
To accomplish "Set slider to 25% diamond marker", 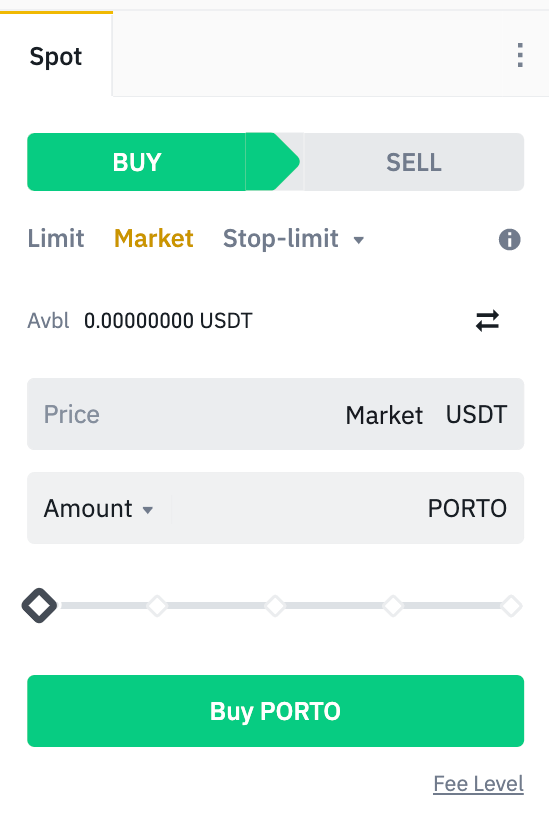I will pyautogui.click(x=157, y=606).
